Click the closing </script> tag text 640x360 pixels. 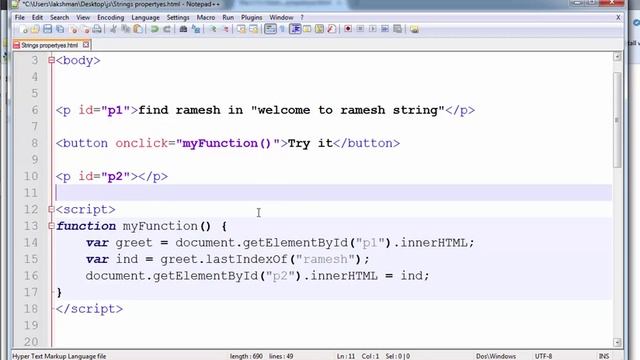89,309
